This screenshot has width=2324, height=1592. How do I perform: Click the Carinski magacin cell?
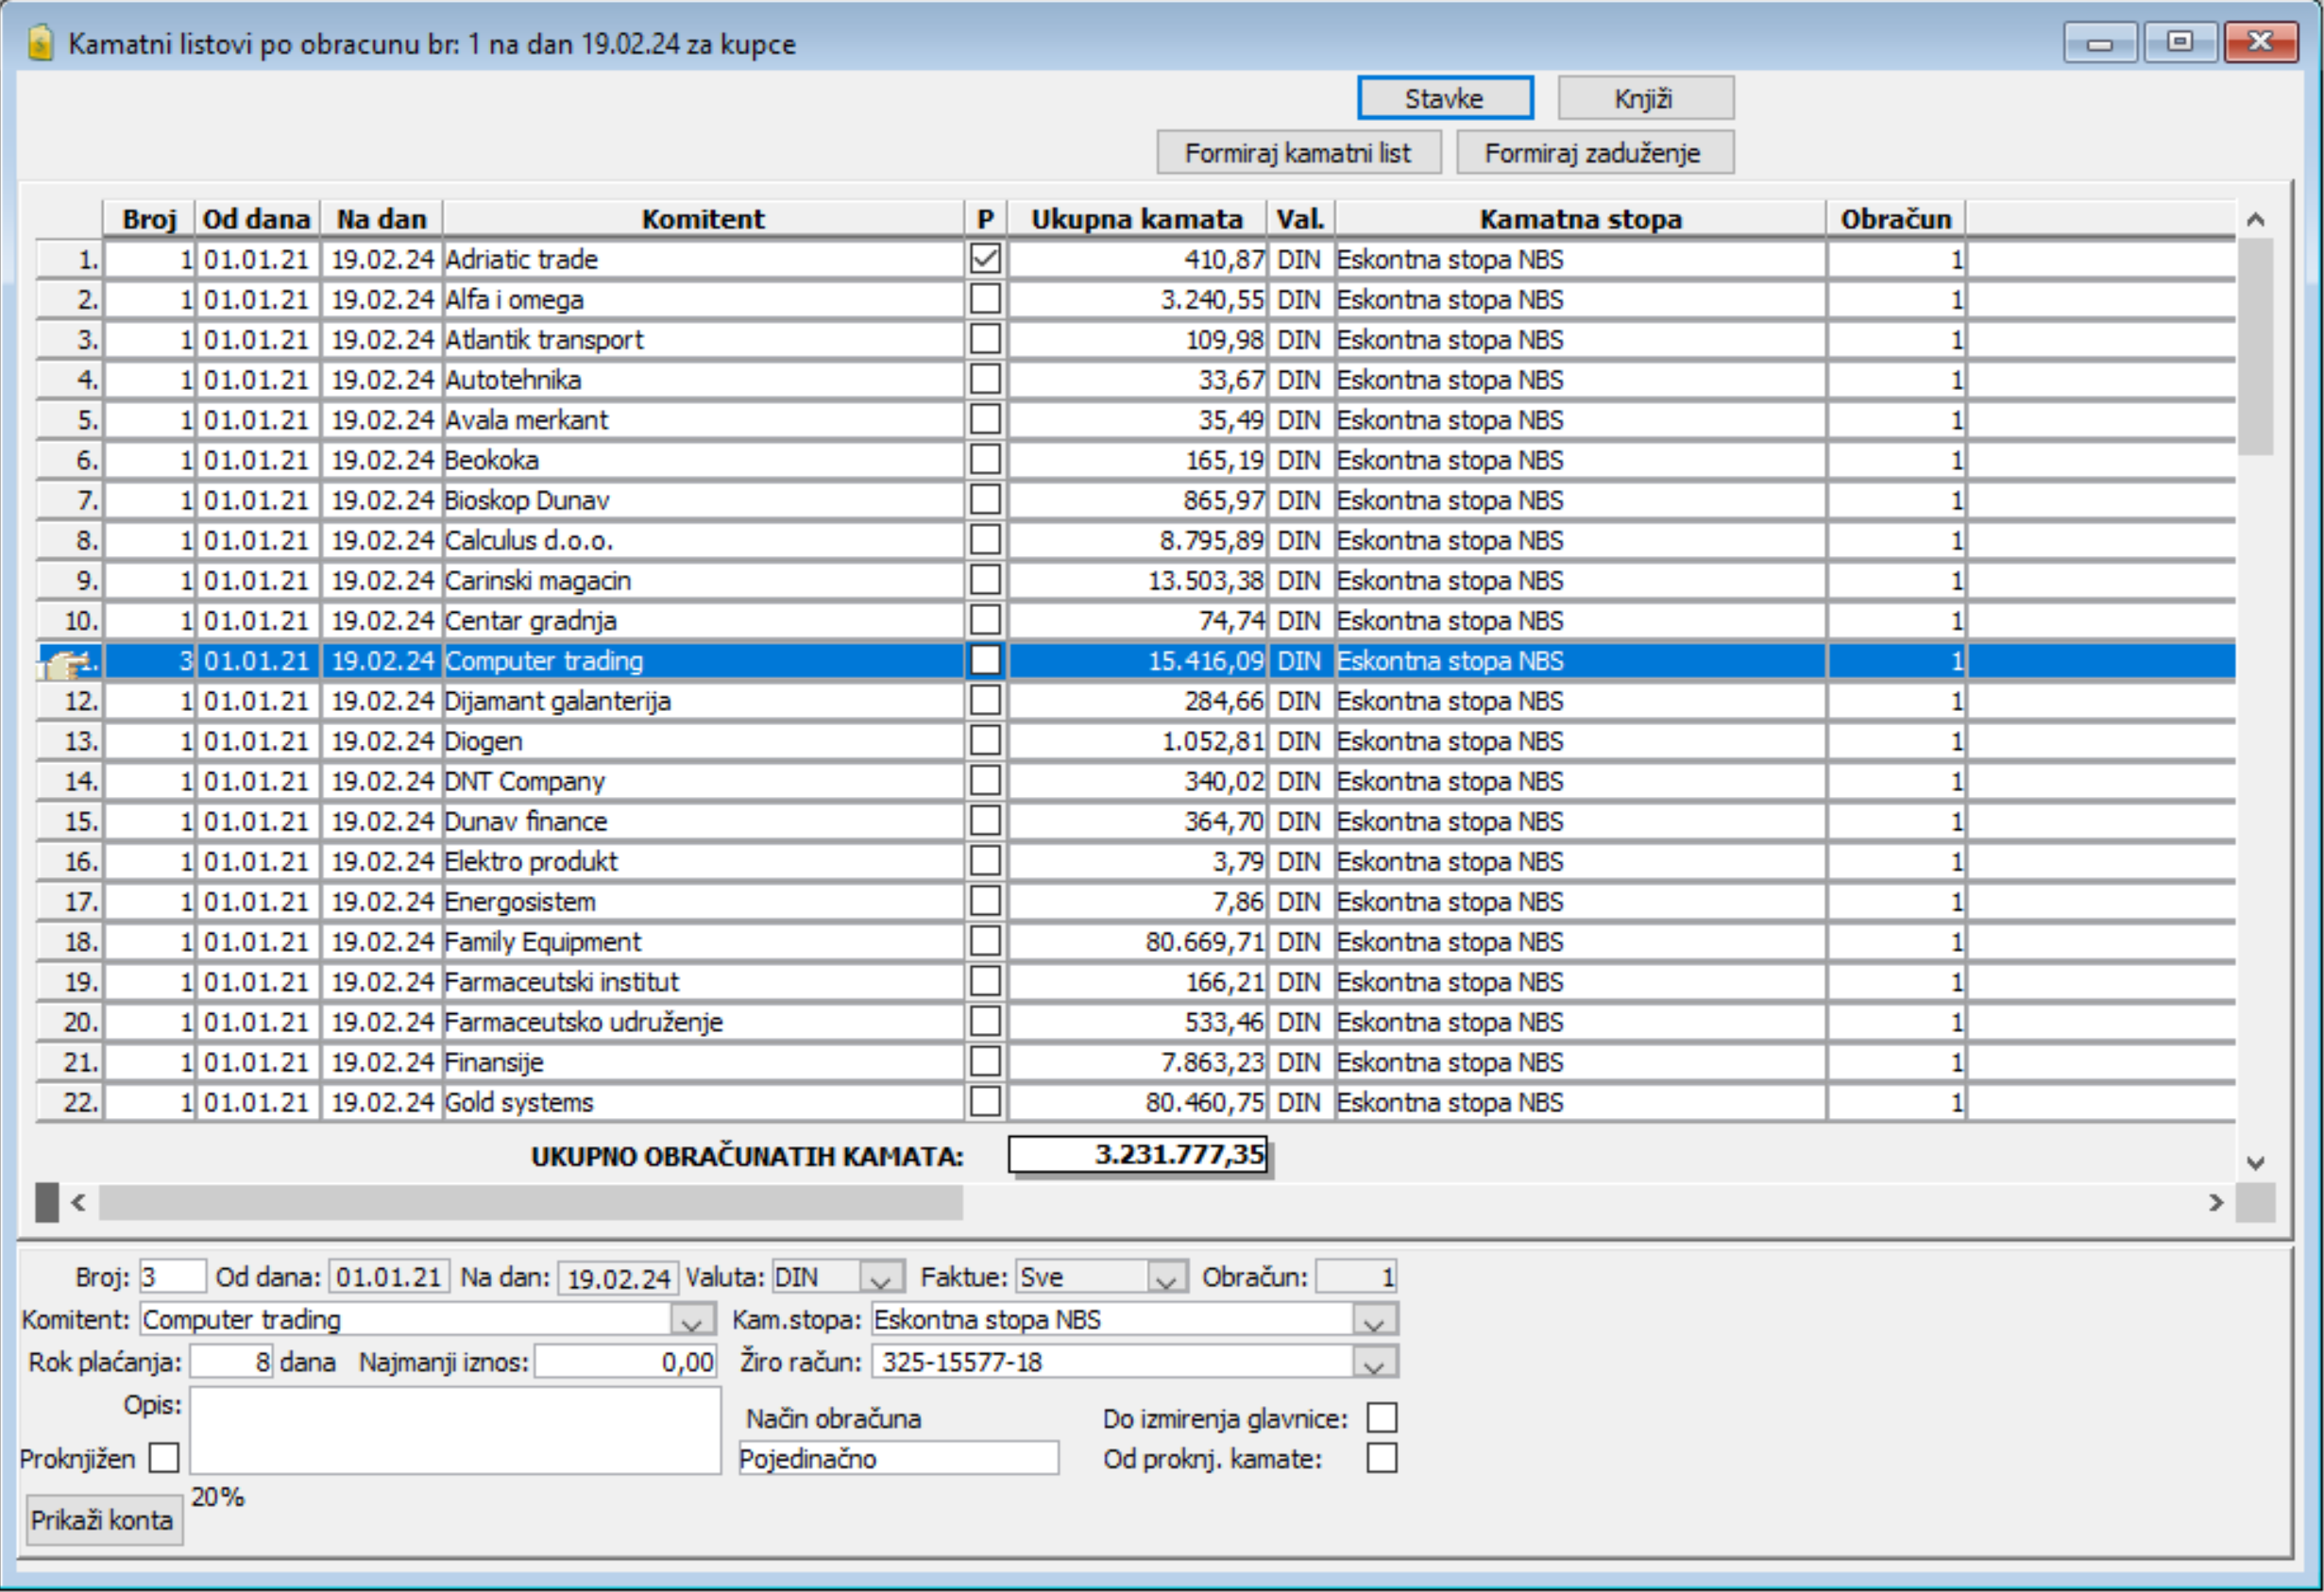pyautogui.click(x=703, y=580)
